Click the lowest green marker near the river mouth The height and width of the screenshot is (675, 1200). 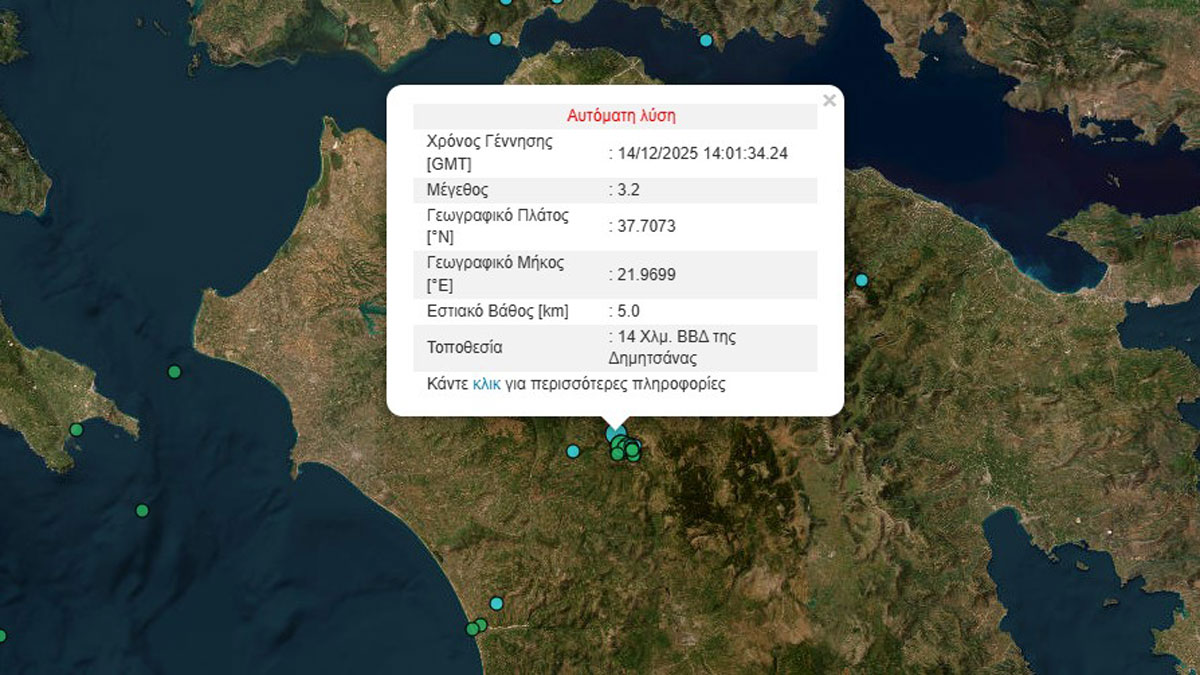[473, 630]
